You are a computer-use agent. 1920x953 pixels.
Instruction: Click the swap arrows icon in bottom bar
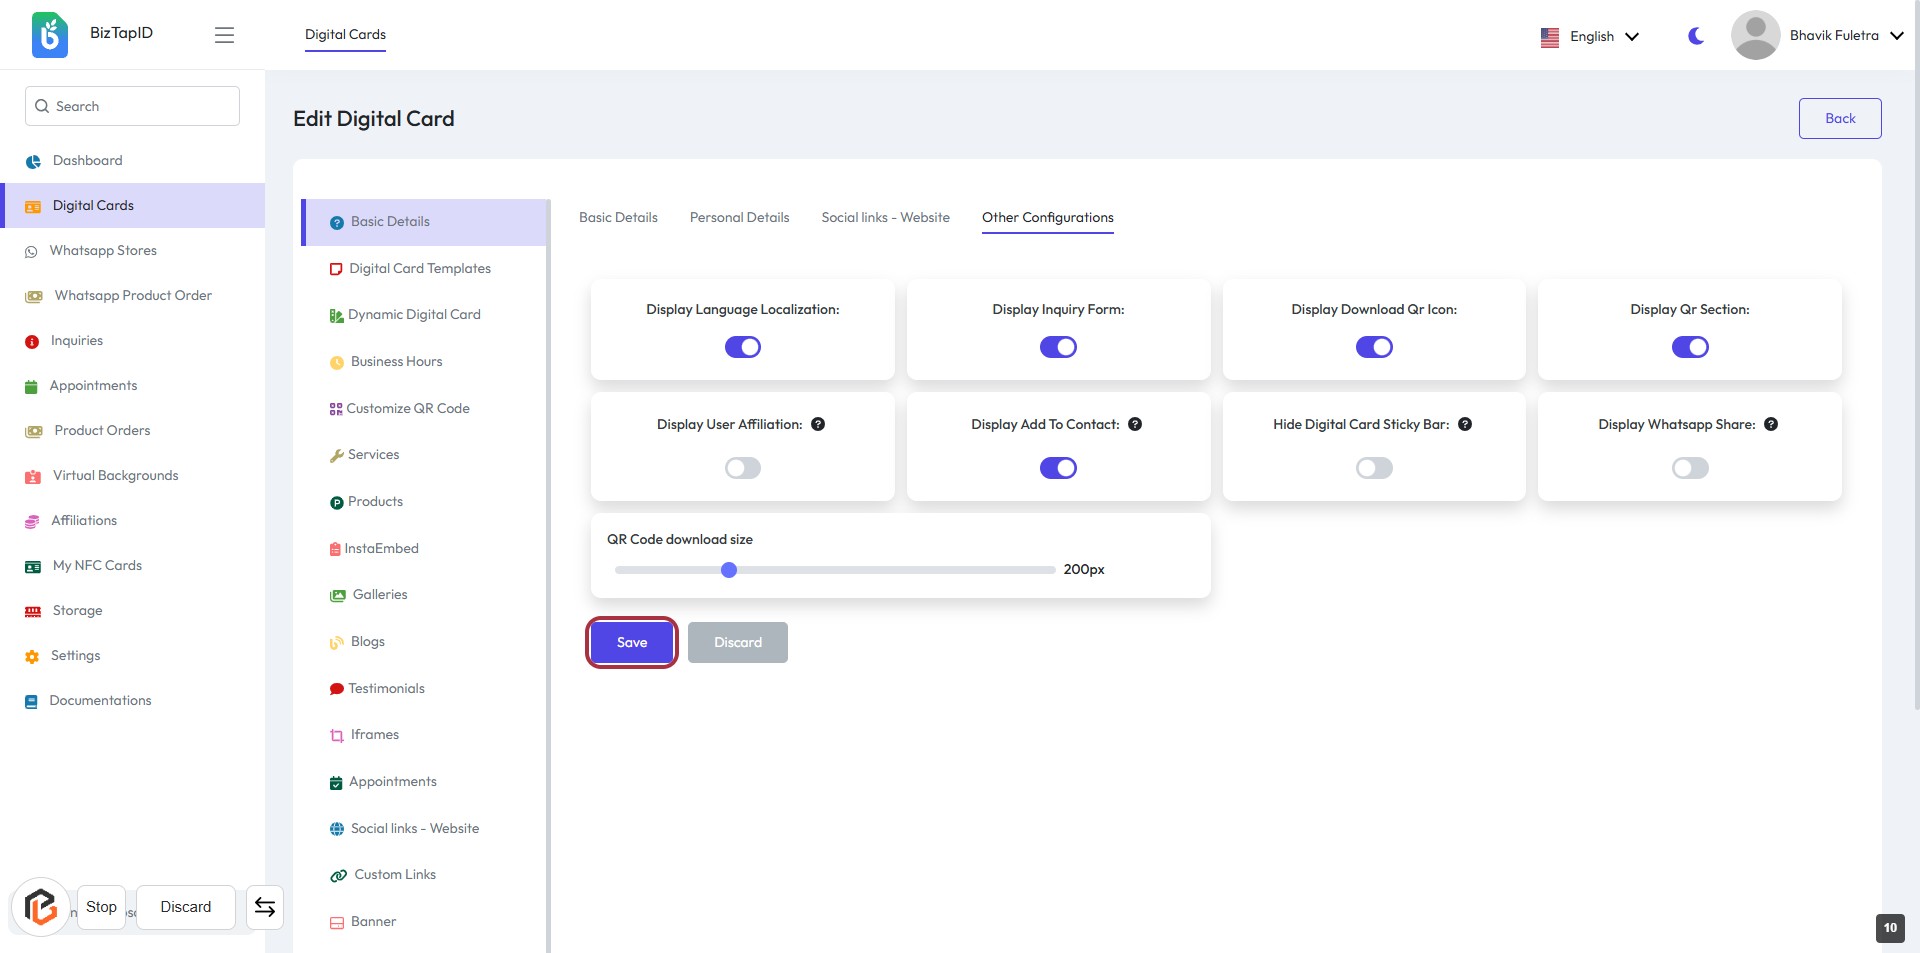pyautogui.click(x=265, y=907)
